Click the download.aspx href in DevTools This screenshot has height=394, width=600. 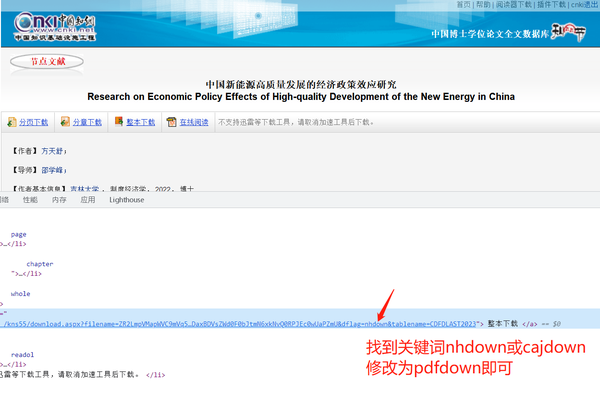coord(240,324)
